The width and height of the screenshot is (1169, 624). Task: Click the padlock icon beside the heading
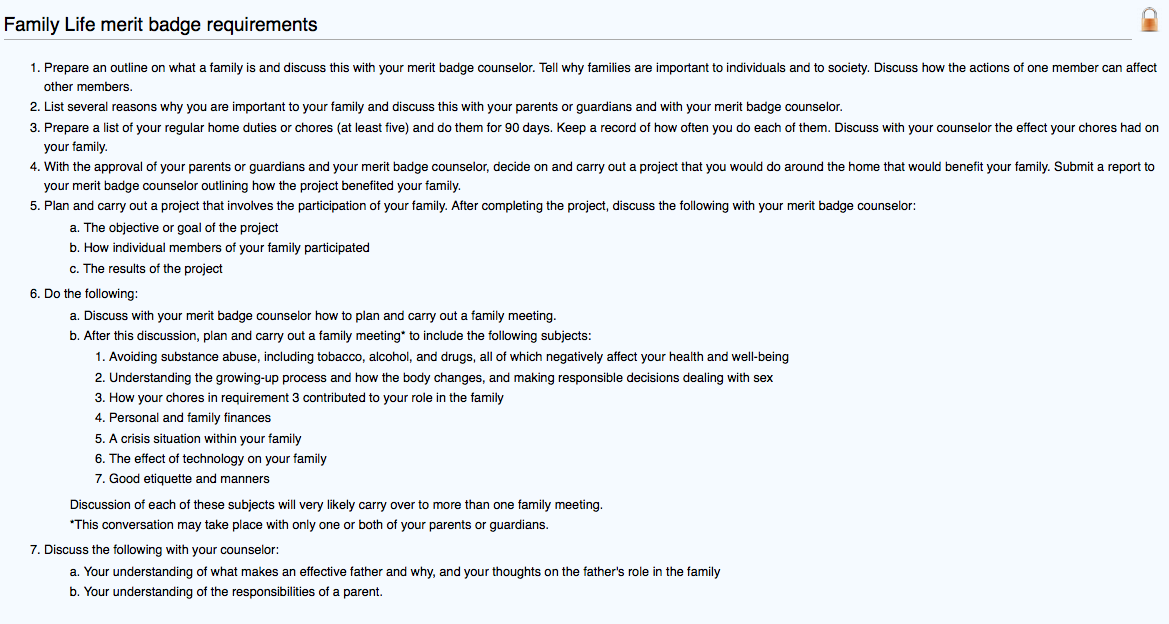(x=1149, y=20)
